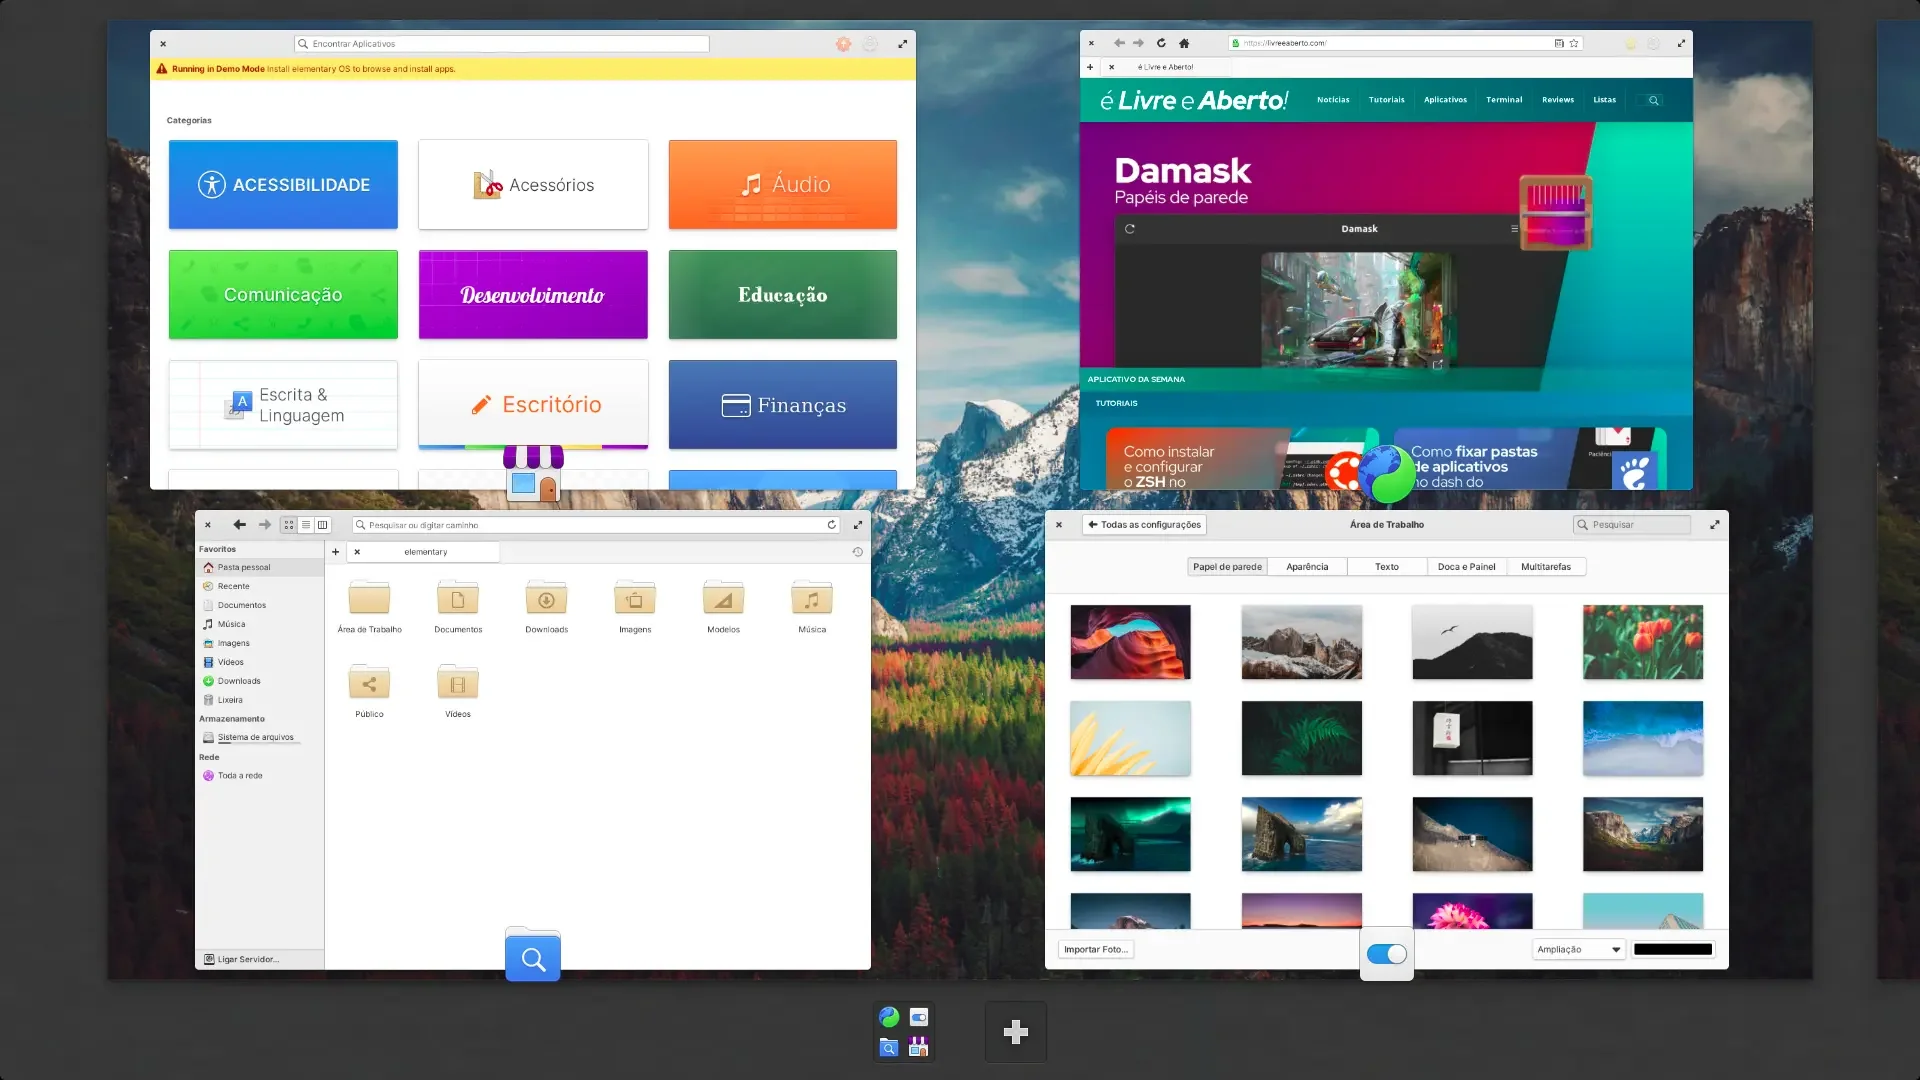Open the black background color picker
1920x1080 pixels.
(x=1673, y=949)
